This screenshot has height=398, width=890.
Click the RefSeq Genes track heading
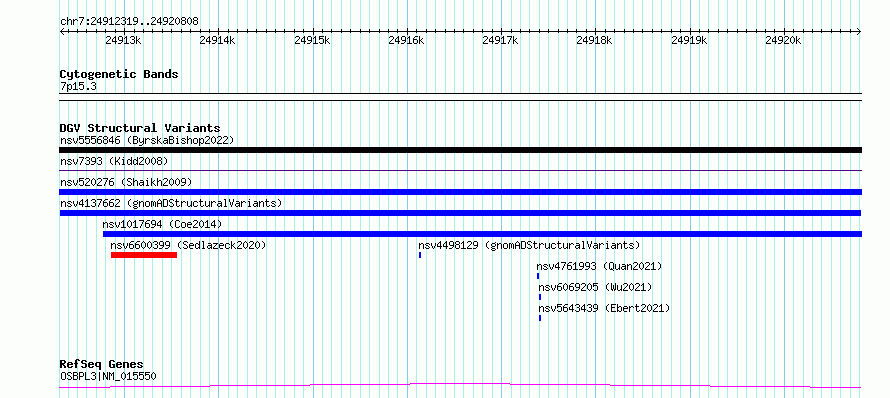coord(102,365)
